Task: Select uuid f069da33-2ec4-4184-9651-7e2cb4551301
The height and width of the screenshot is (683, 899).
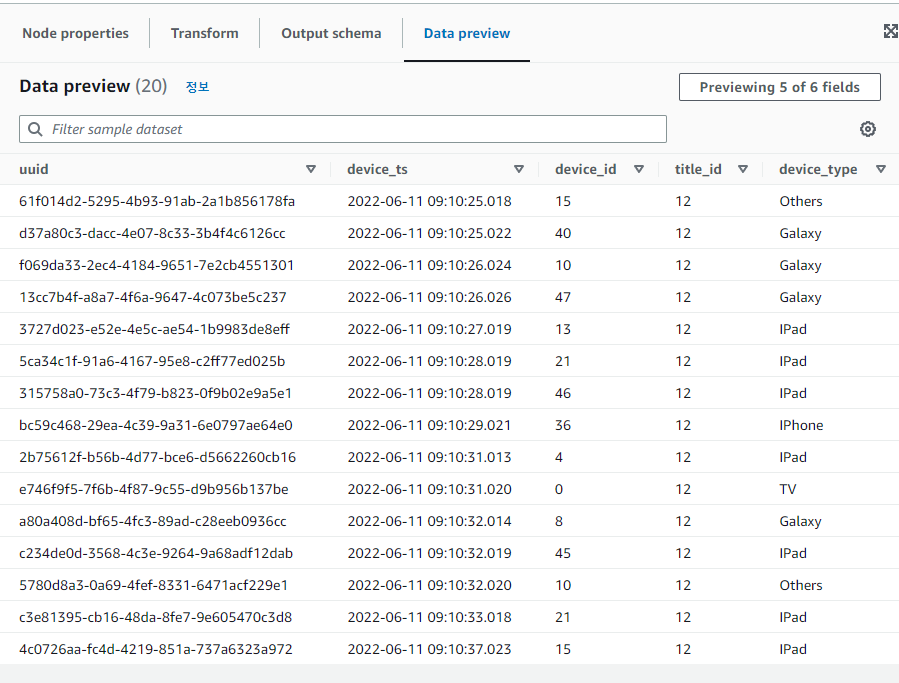Action: click(x=156, y=266)
